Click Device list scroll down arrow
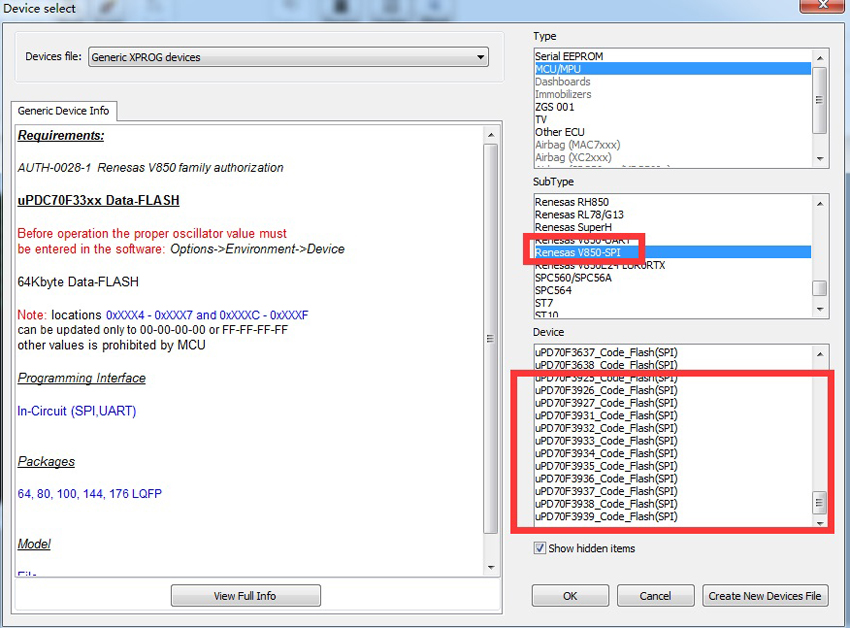 [820, 523]
